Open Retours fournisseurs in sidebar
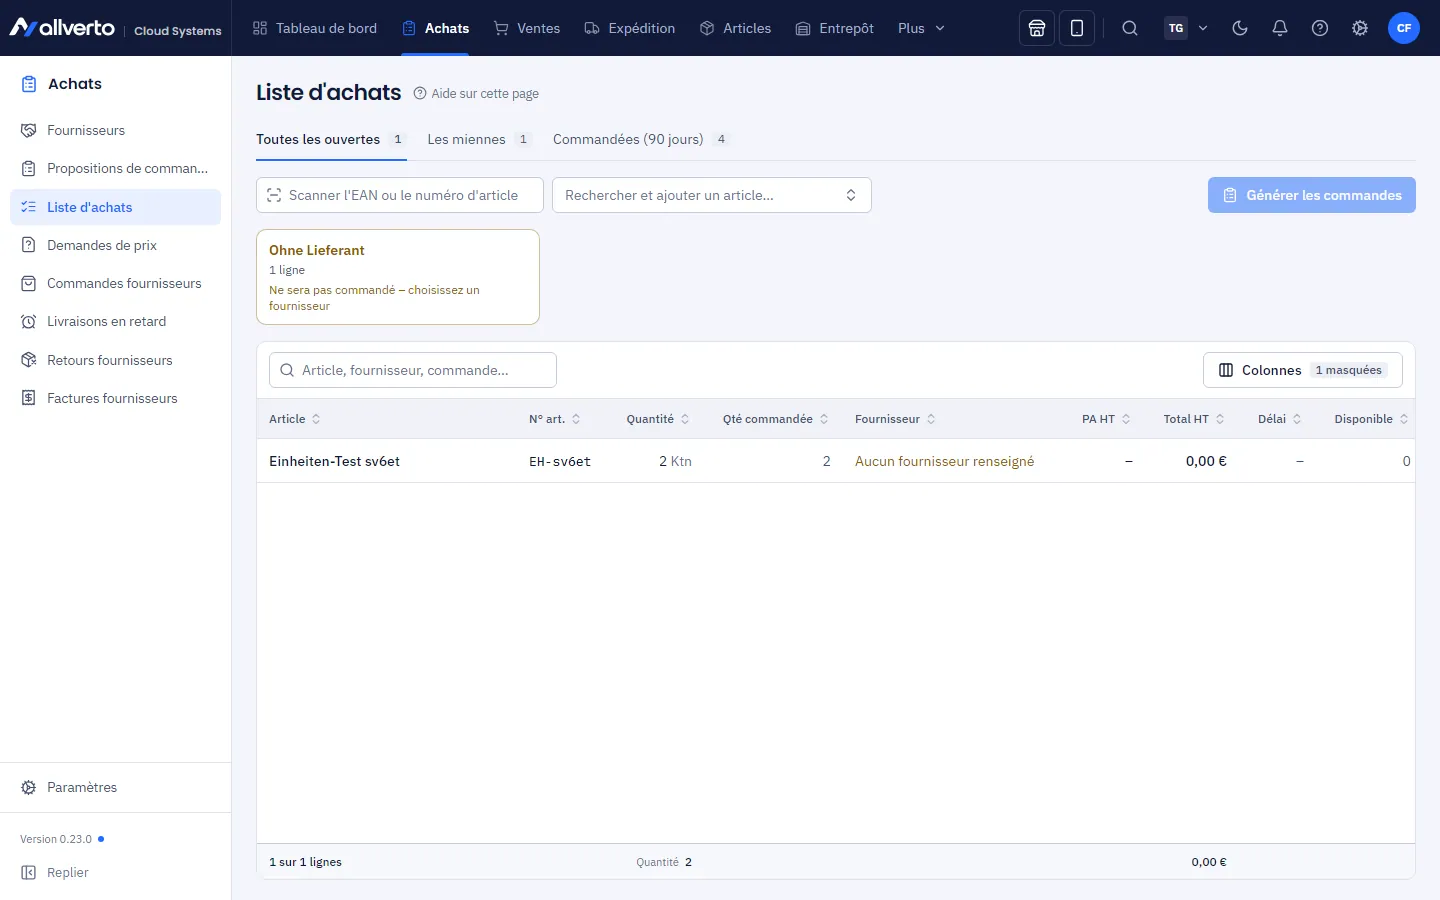The width and height of the screenshot is (1440, 900). [115, 360]
